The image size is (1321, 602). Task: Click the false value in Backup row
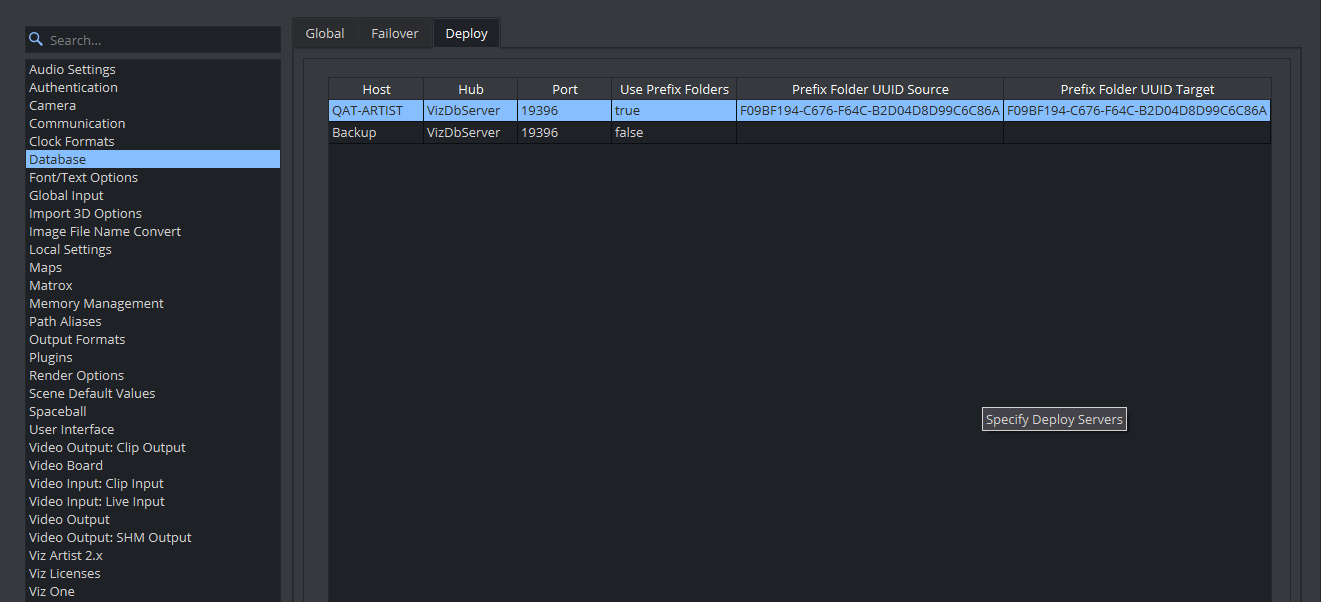pyautogui.click(x=629, y=132)
